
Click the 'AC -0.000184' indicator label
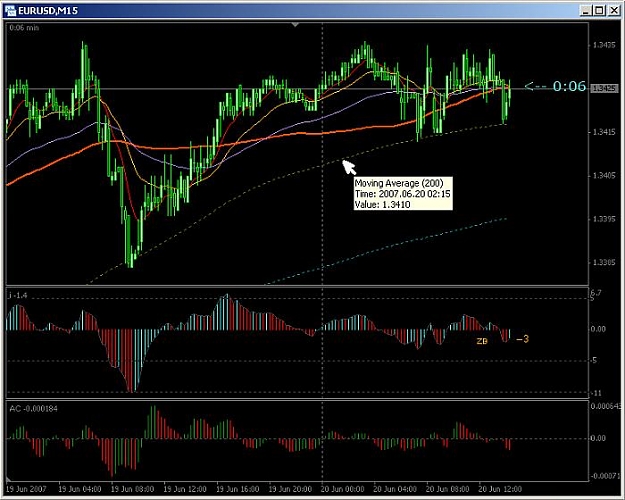[33, 409]
